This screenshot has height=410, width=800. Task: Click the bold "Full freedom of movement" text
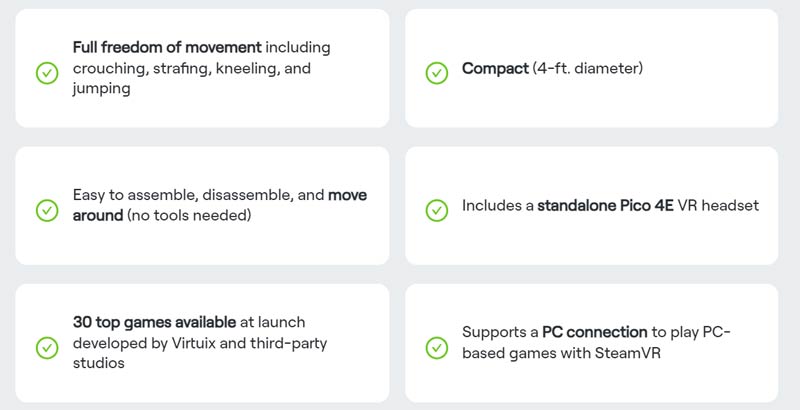coord(167,47)
